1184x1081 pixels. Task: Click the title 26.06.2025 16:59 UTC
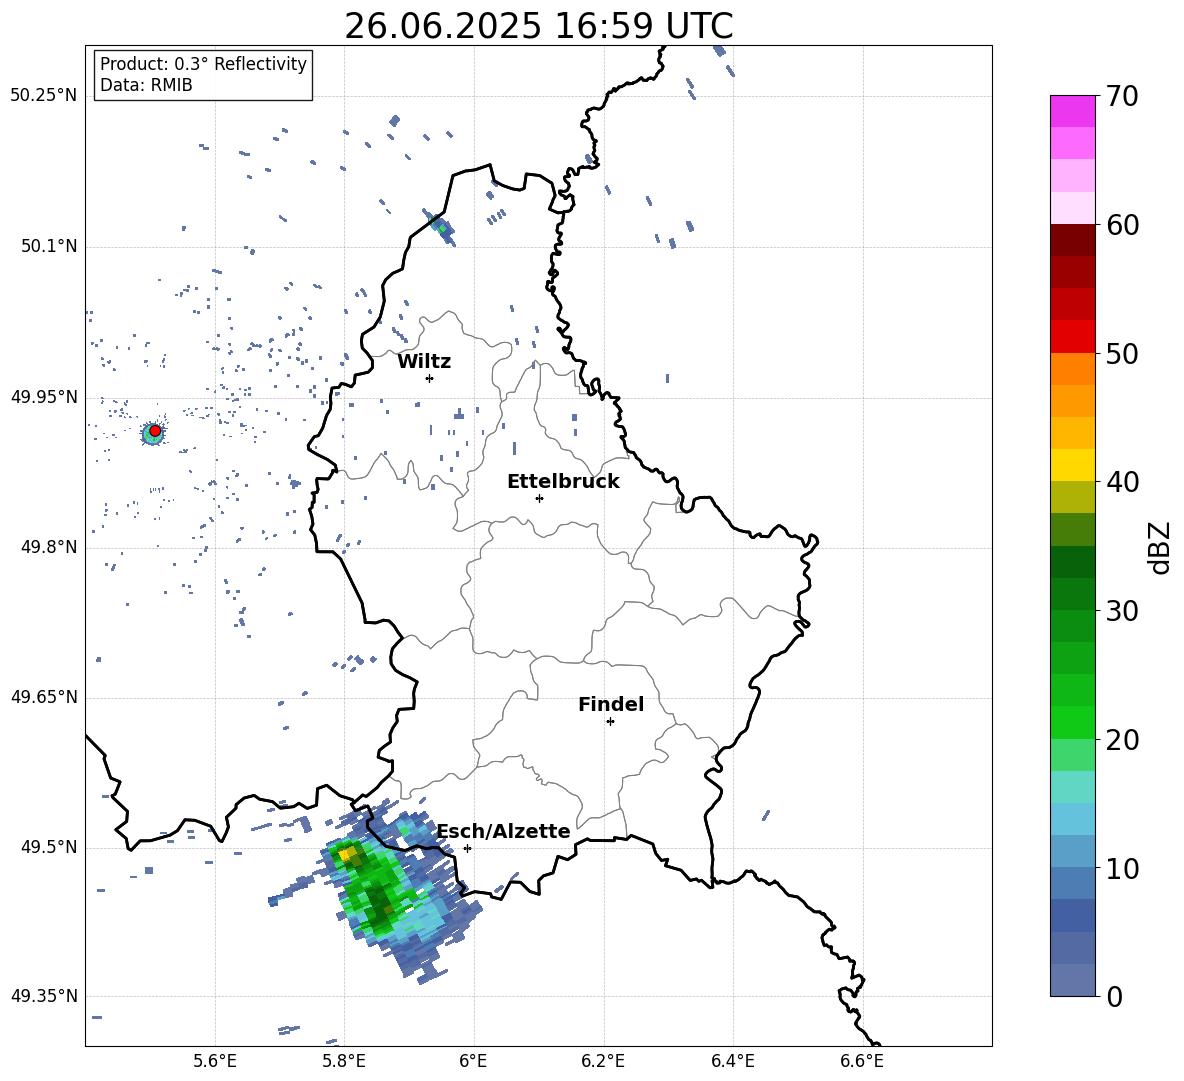pyautogui.click(x=539, y=26)
